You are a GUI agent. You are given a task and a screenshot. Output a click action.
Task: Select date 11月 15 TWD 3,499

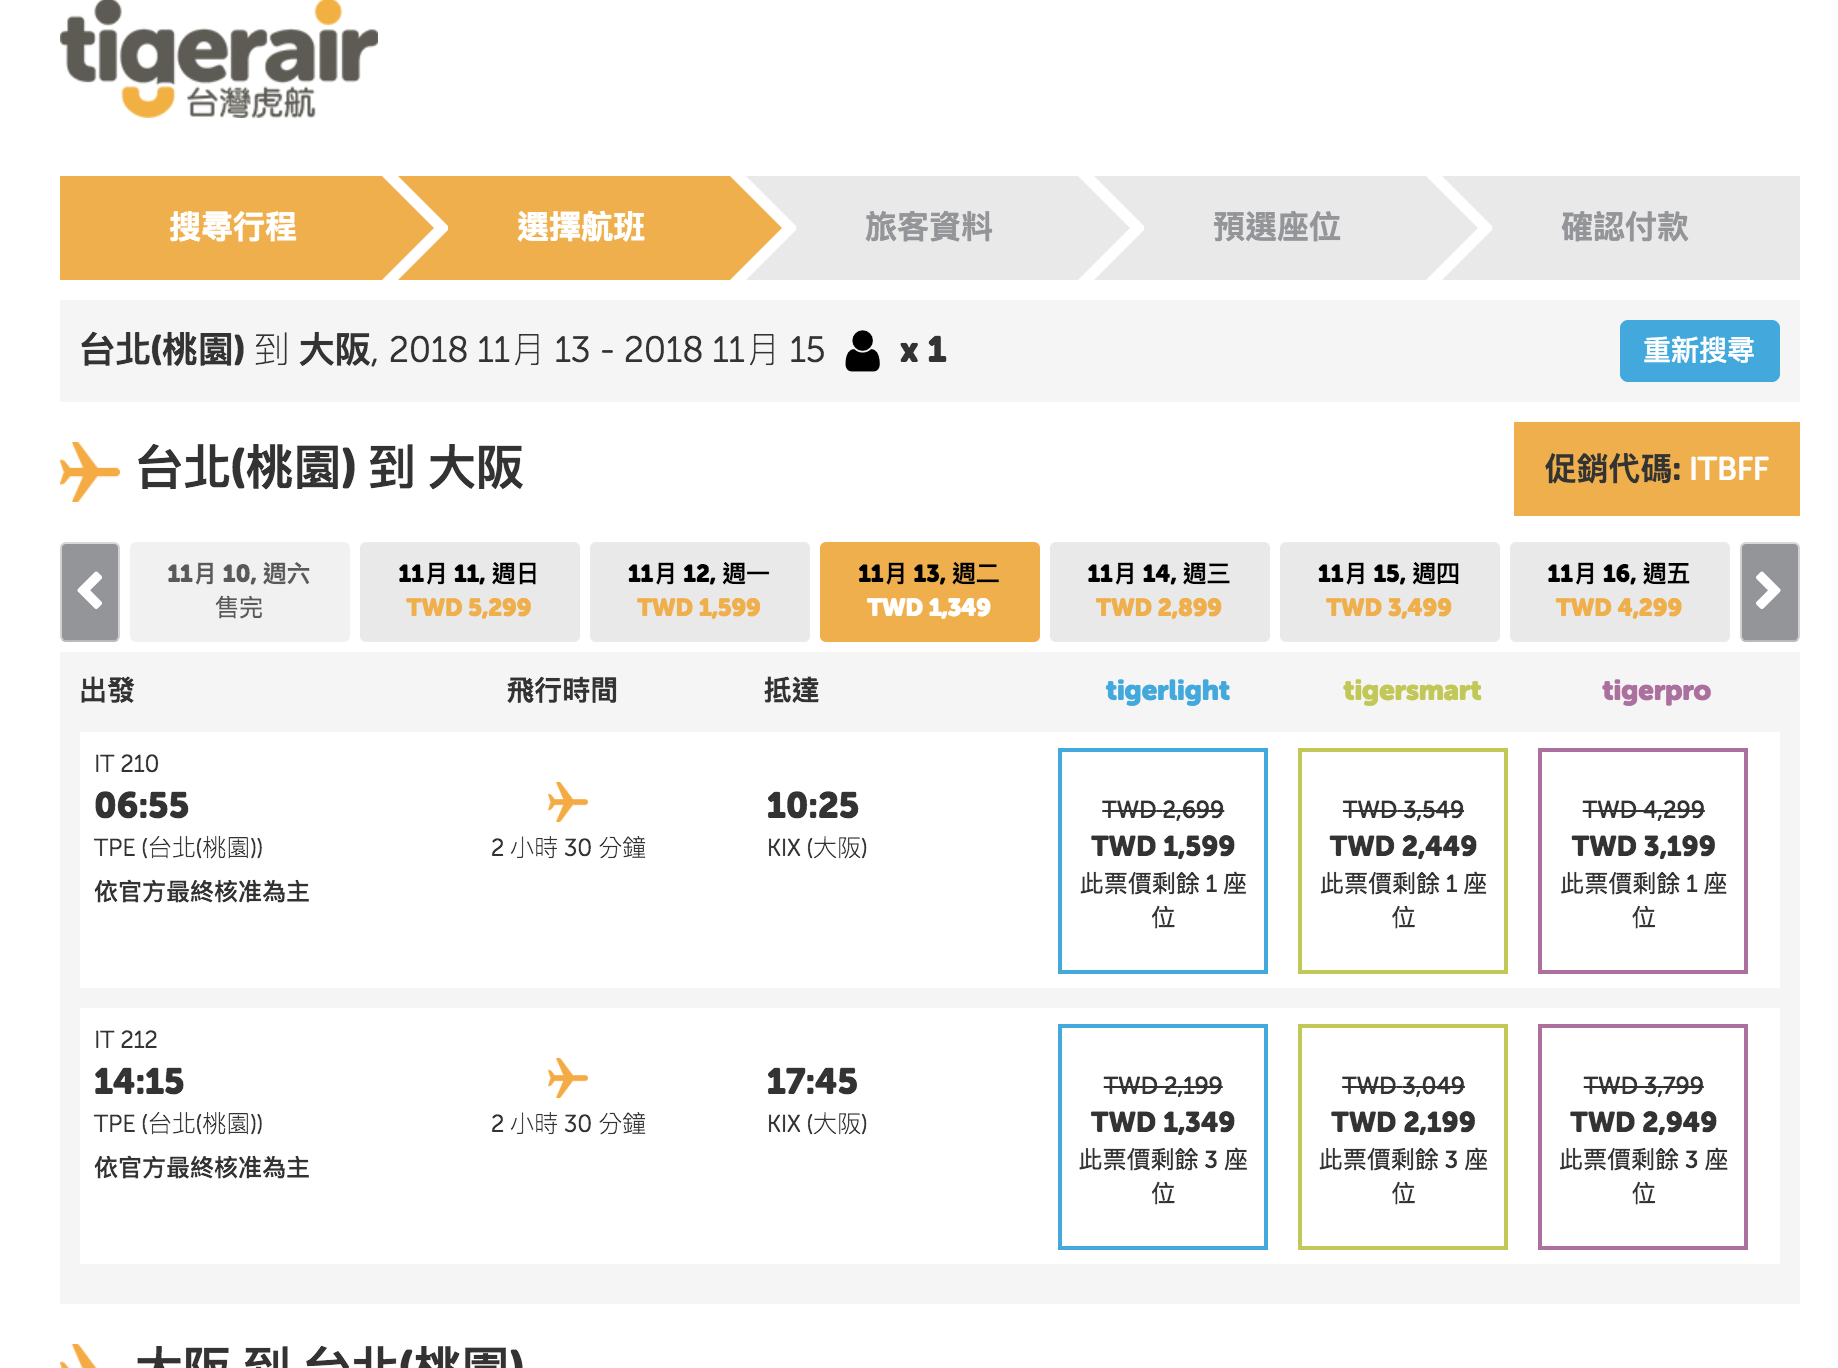pos(1389,592)
